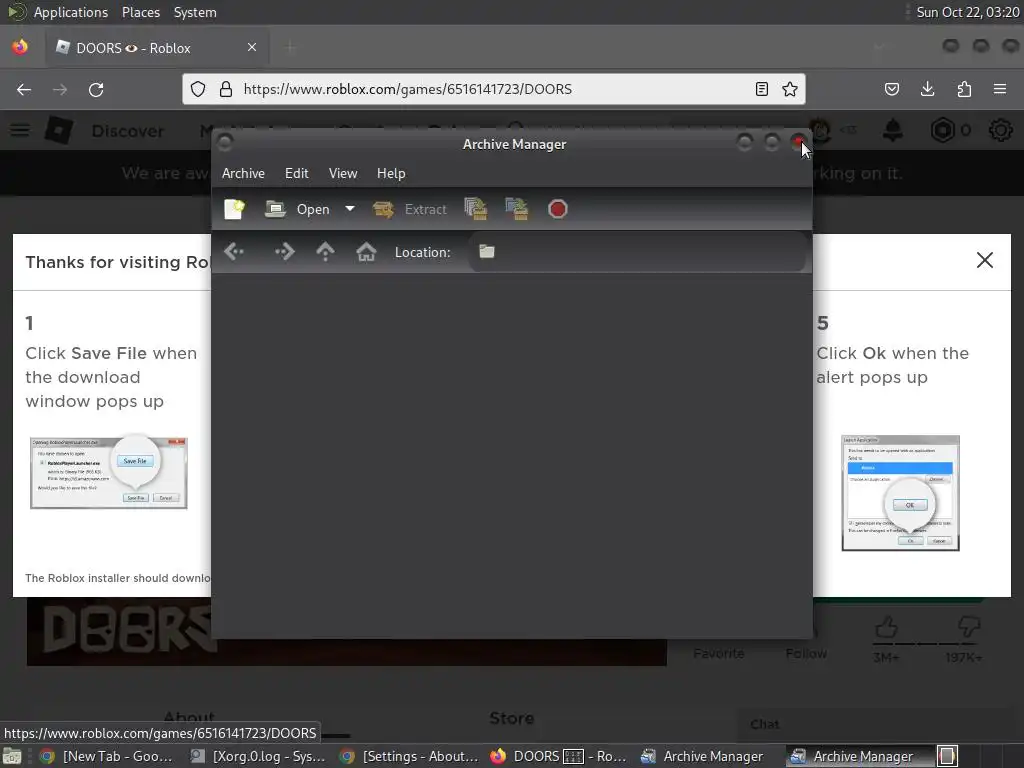Screen dimensions: 1024x768
Task: Open Roblox settings gear
Action: pos(1000,131)
